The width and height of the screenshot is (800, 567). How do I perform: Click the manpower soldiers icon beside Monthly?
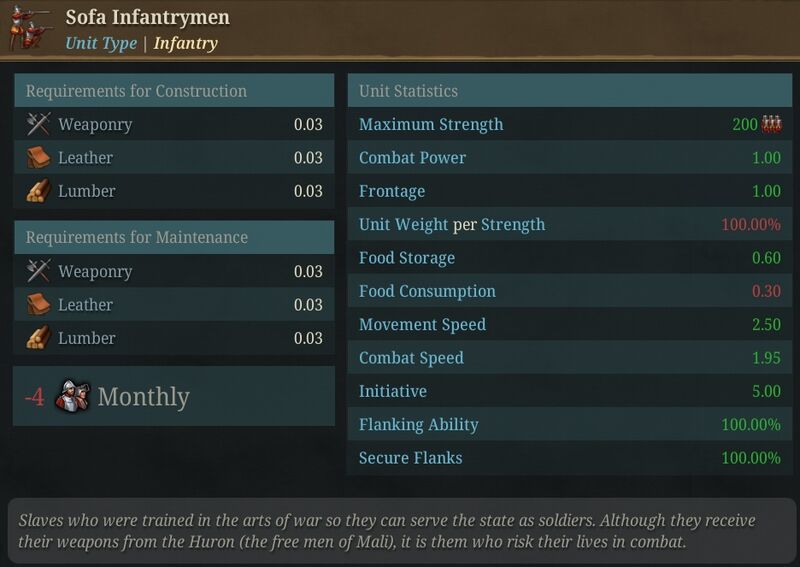72,396
